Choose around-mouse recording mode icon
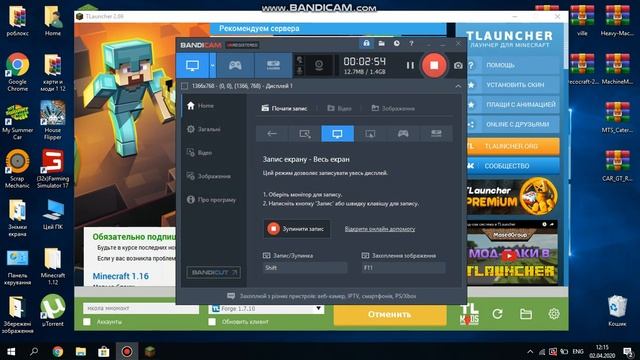 [370, 134]
